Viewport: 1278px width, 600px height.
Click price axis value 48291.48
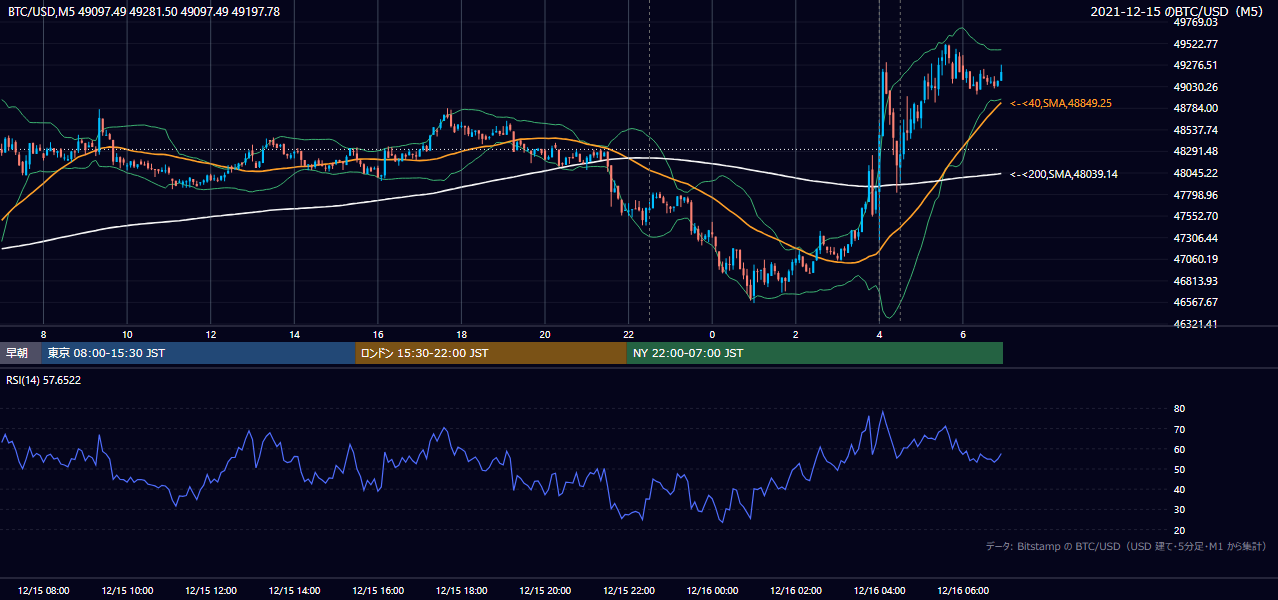1196,151
